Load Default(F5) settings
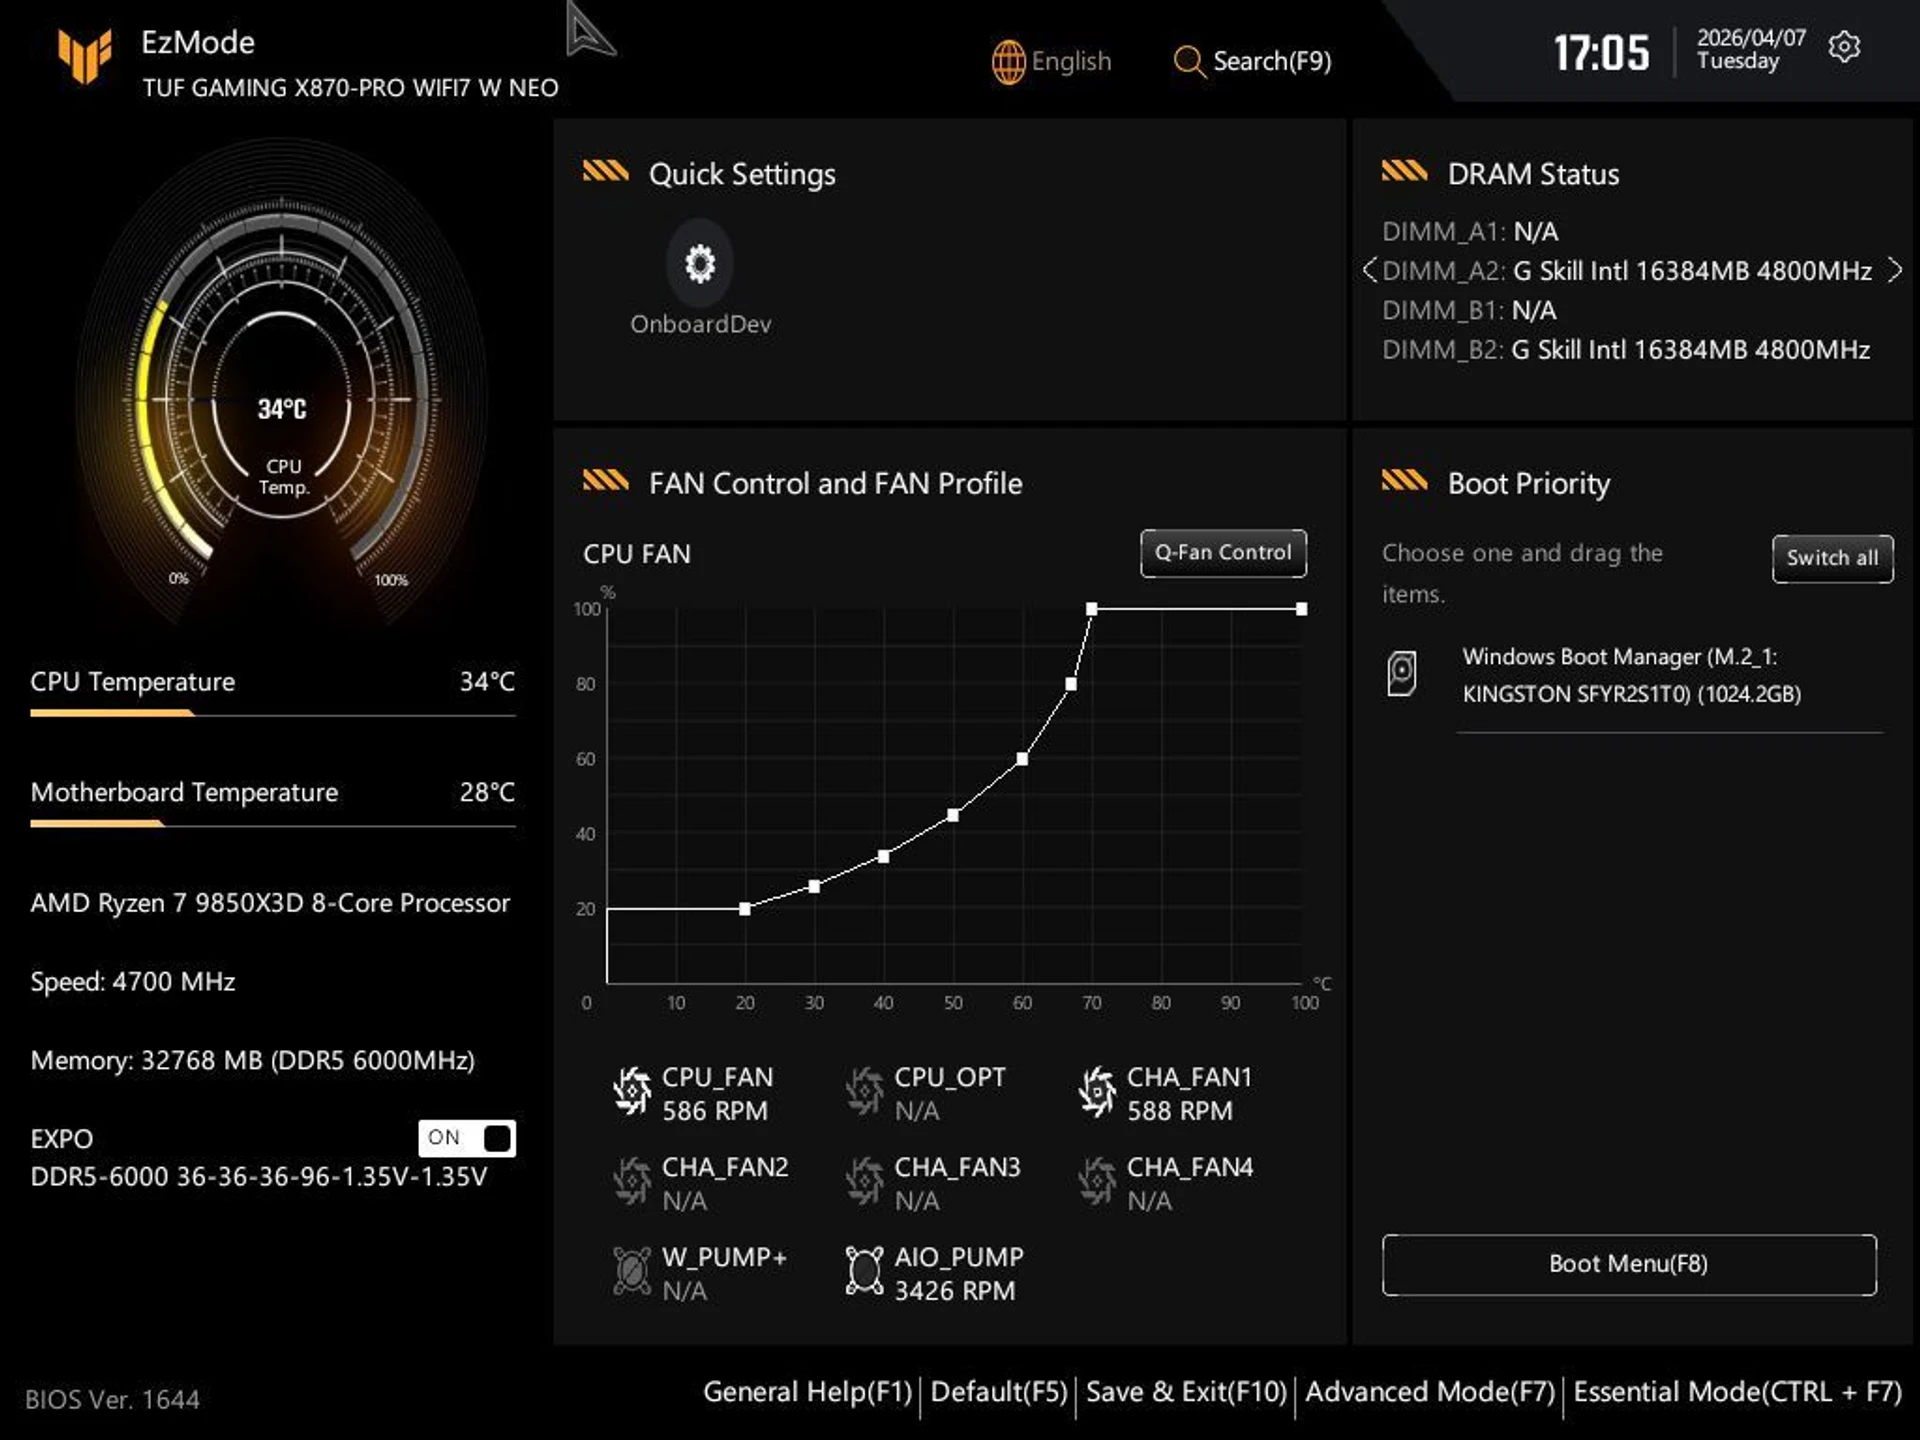The height and width of the screenshot is (1440, 1920). [x=999, y=1392]
